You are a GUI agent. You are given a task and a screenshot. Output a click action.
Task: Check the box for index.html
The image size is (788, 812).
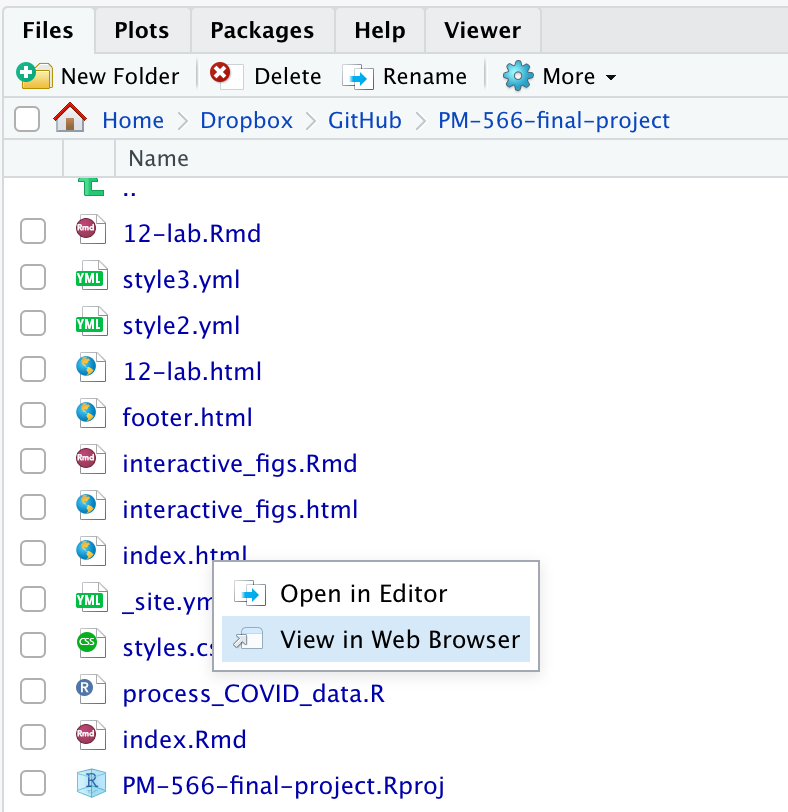pos(33,553)
